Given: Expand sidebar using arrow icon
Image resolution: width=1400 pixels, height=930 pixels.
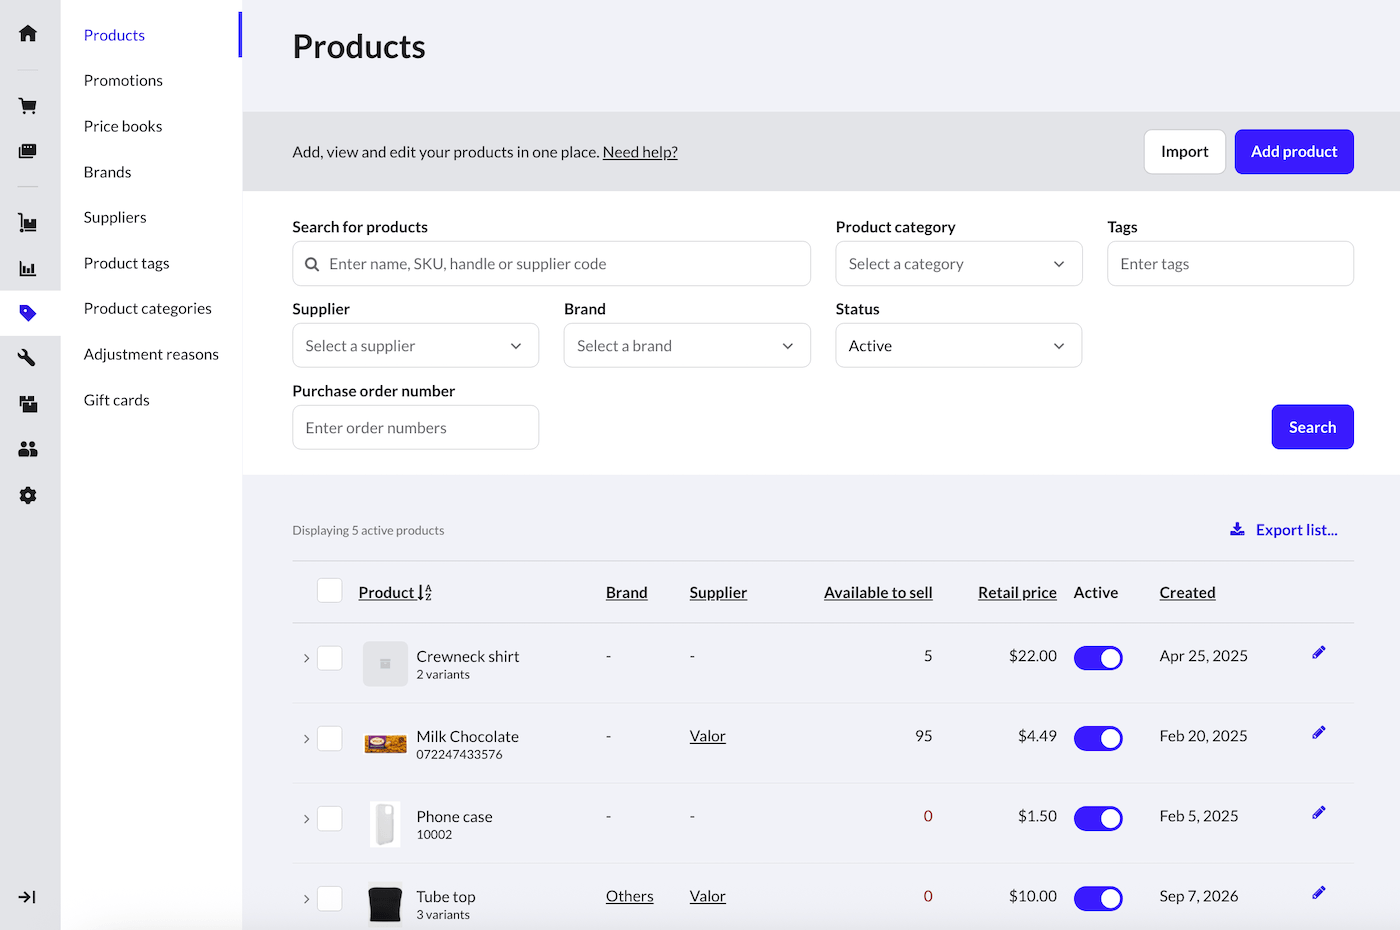Looking at the screenshot, I should point(28,897).
